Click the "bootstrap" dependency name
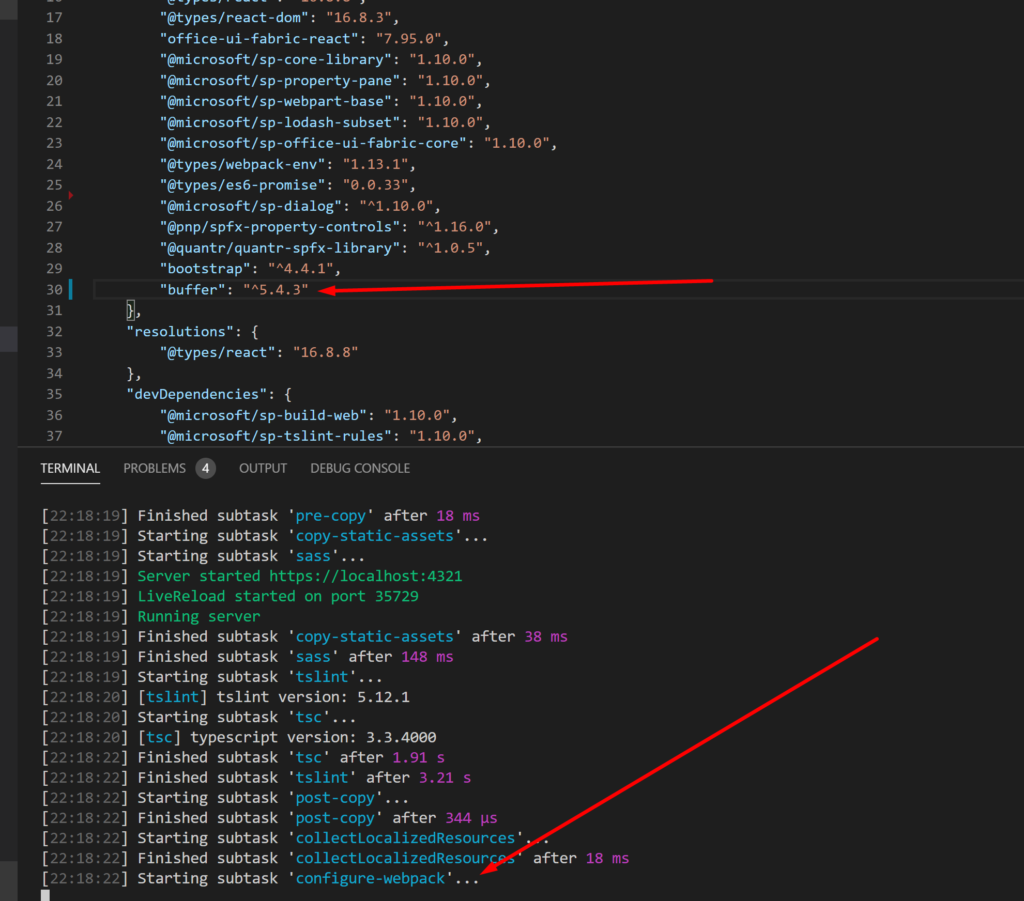1024x901 pixels. (x=205, y=268)
